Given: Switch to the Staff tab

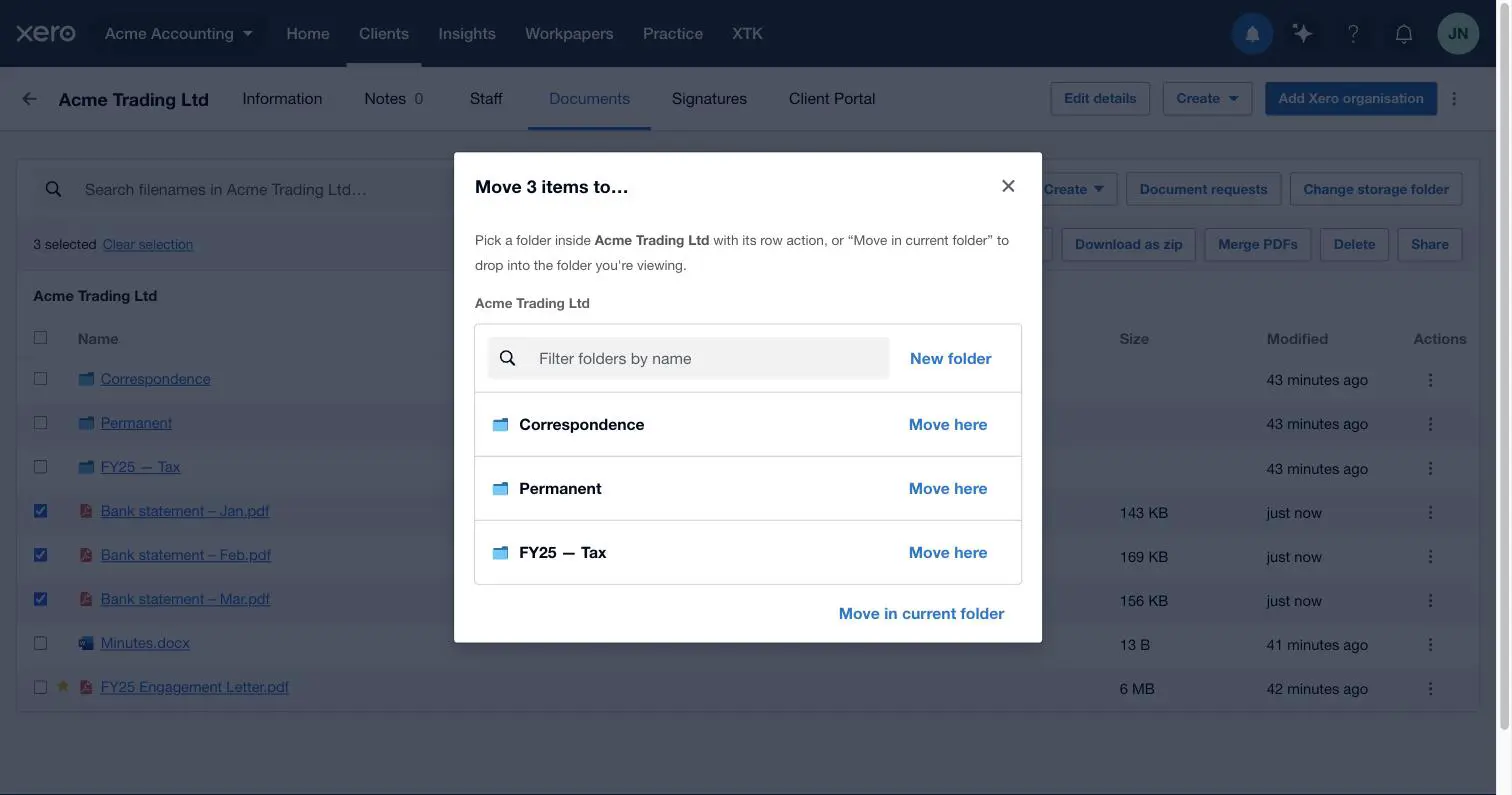Looking at the screenshot, I should (486, 98).
